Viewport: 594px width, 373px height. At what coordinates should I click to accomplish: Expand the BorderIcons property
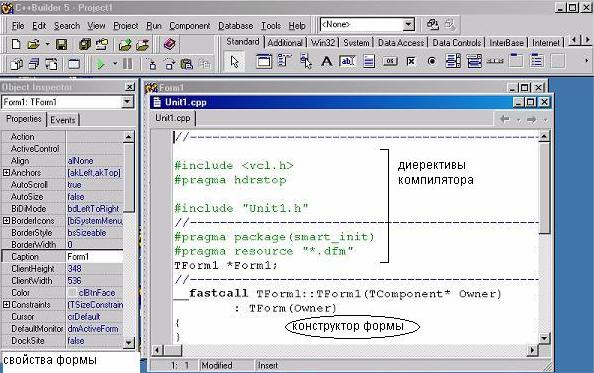[x=6, y=220]
